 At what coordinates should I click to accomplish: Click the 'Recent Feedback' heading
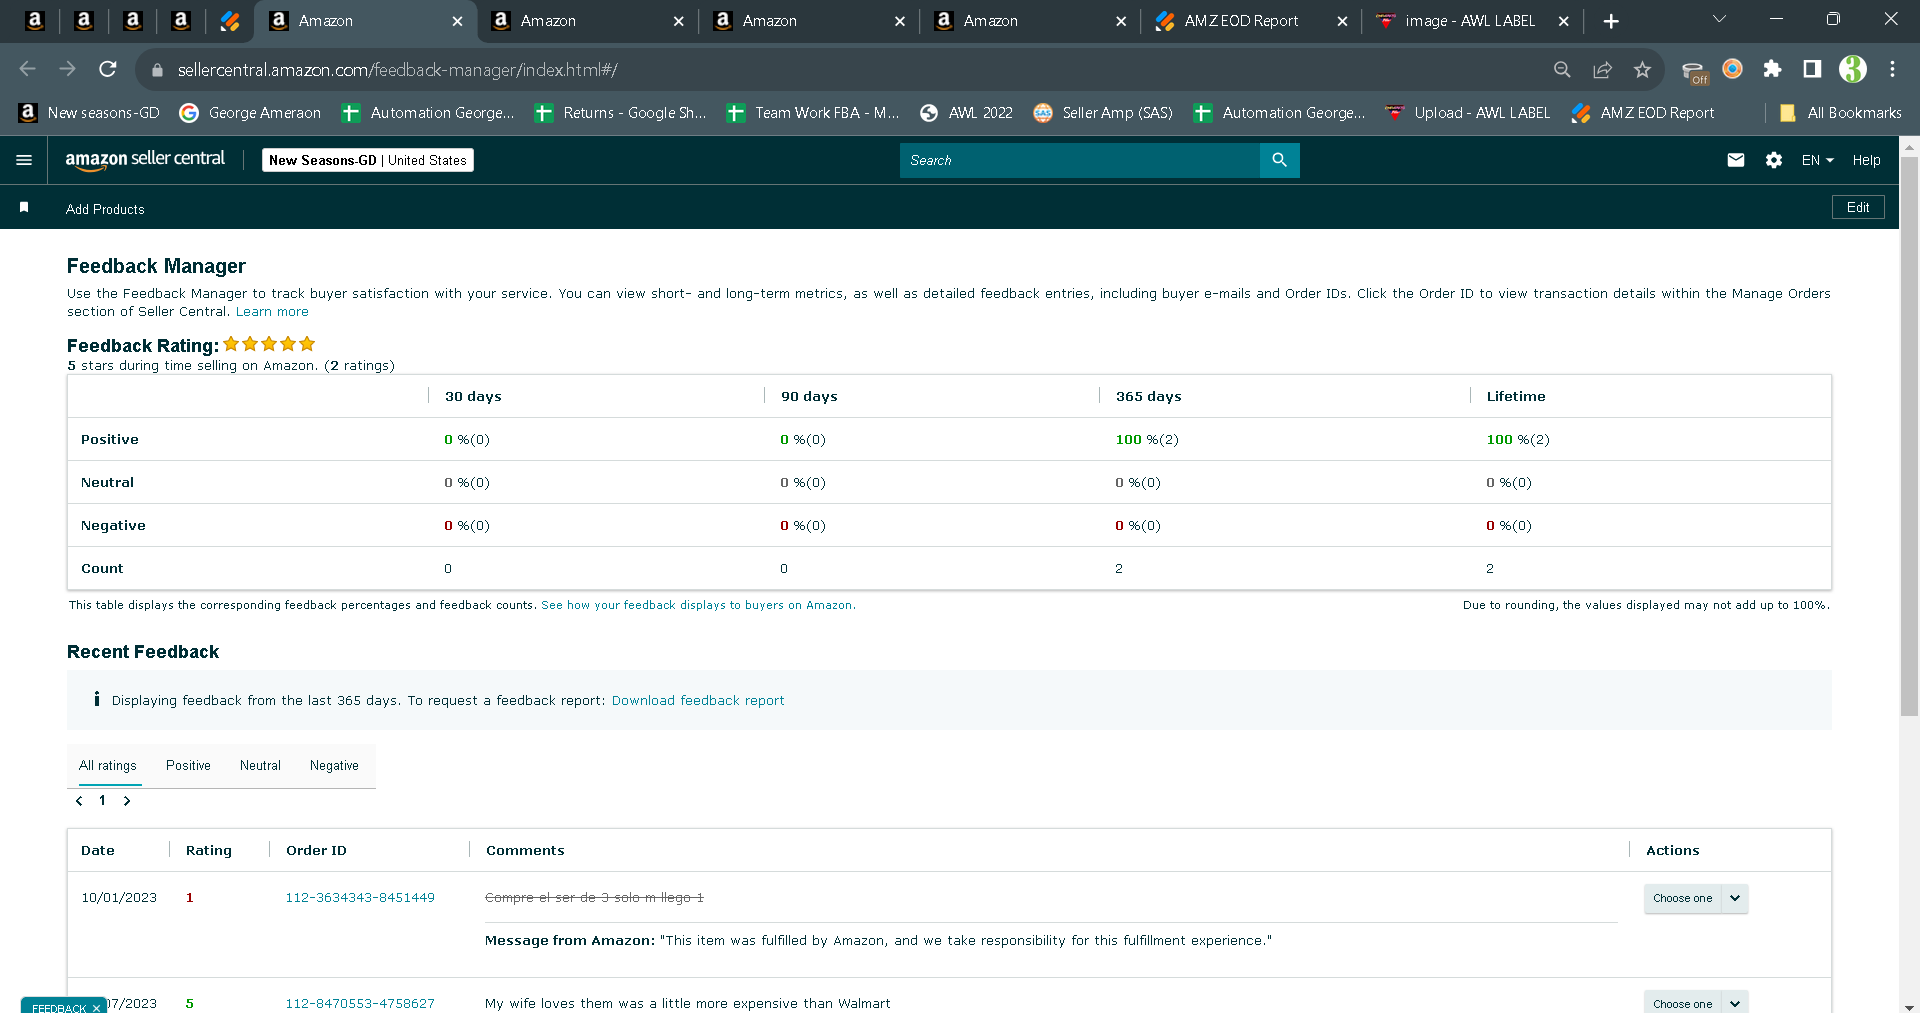[143, 652]
